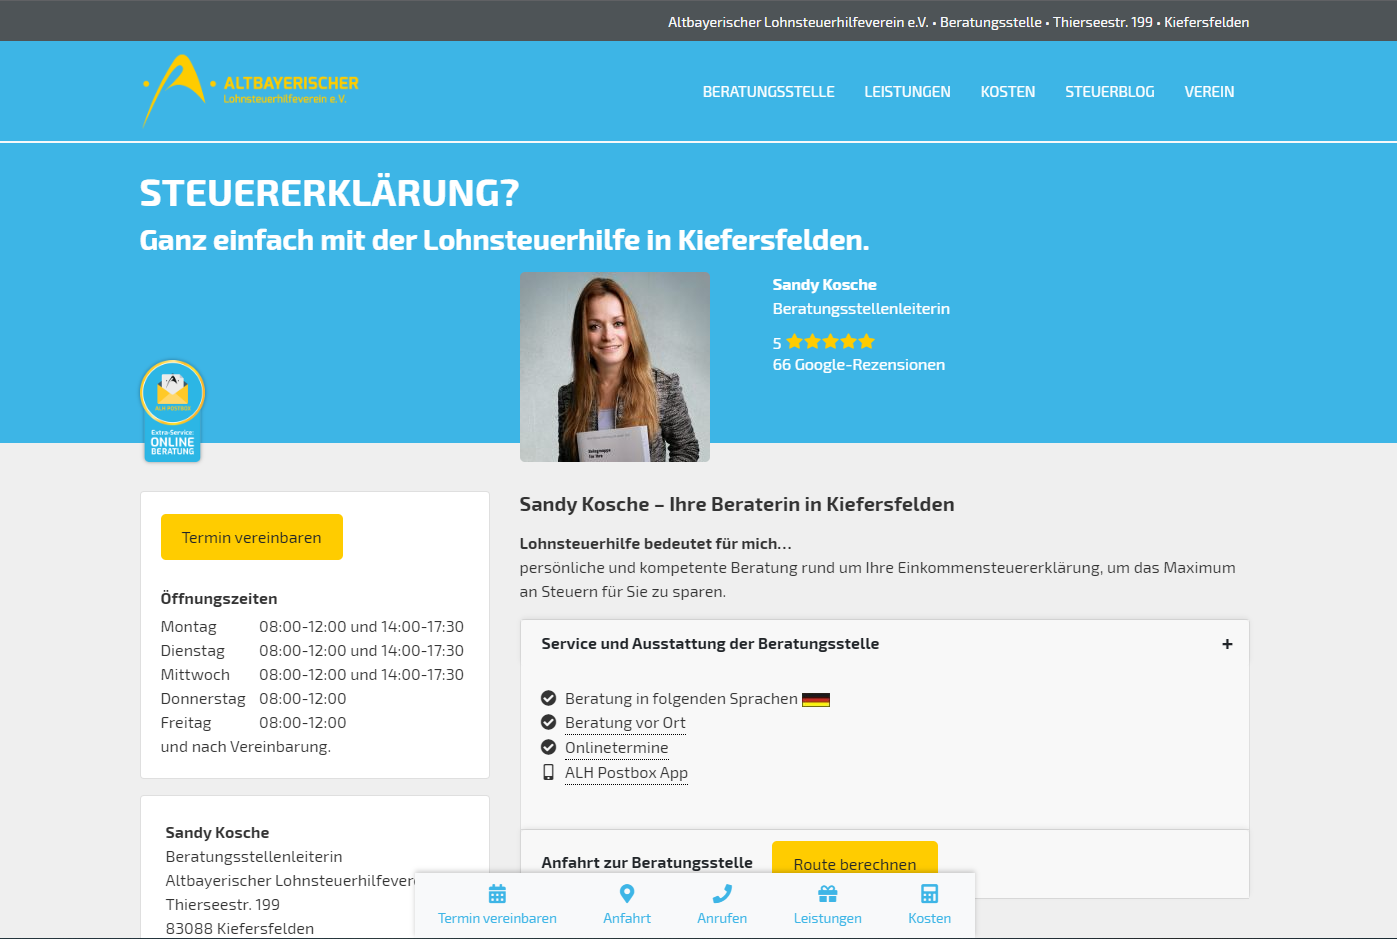Click 'Lohnsteuerhilfe bedeutet für mich…' text
The image size is (1397, 939).
(656, 544)
